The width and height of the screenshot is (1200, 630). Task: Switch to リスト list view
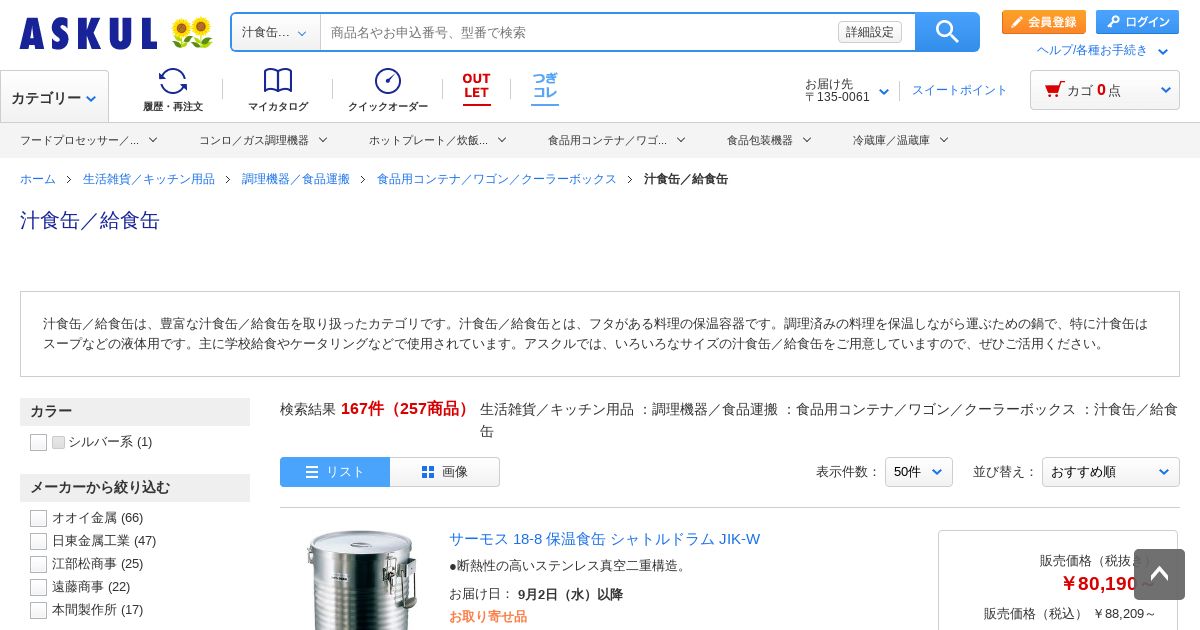click(335, 472)
